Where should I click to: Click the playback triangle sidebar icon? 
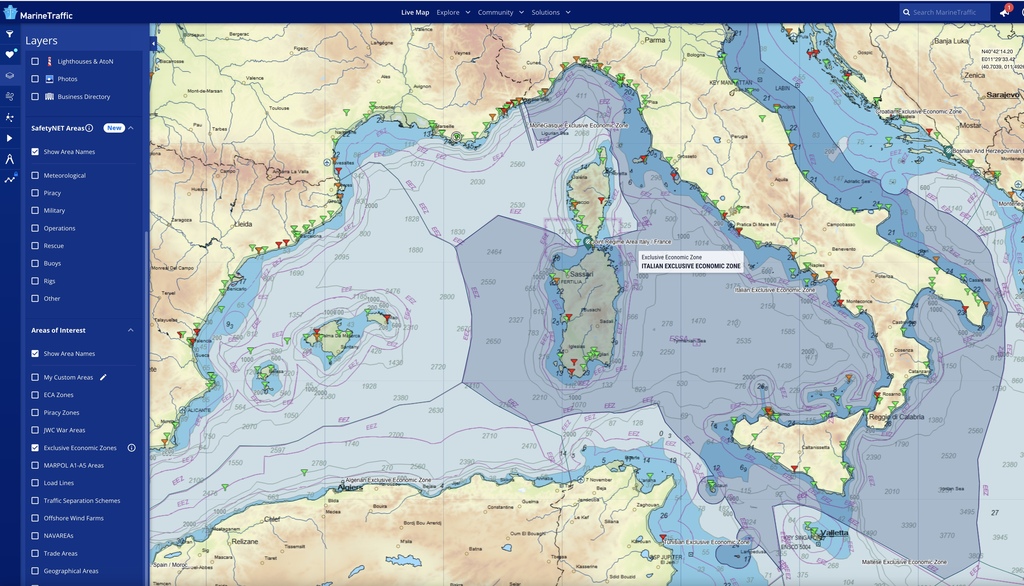[x=9, y=138]
